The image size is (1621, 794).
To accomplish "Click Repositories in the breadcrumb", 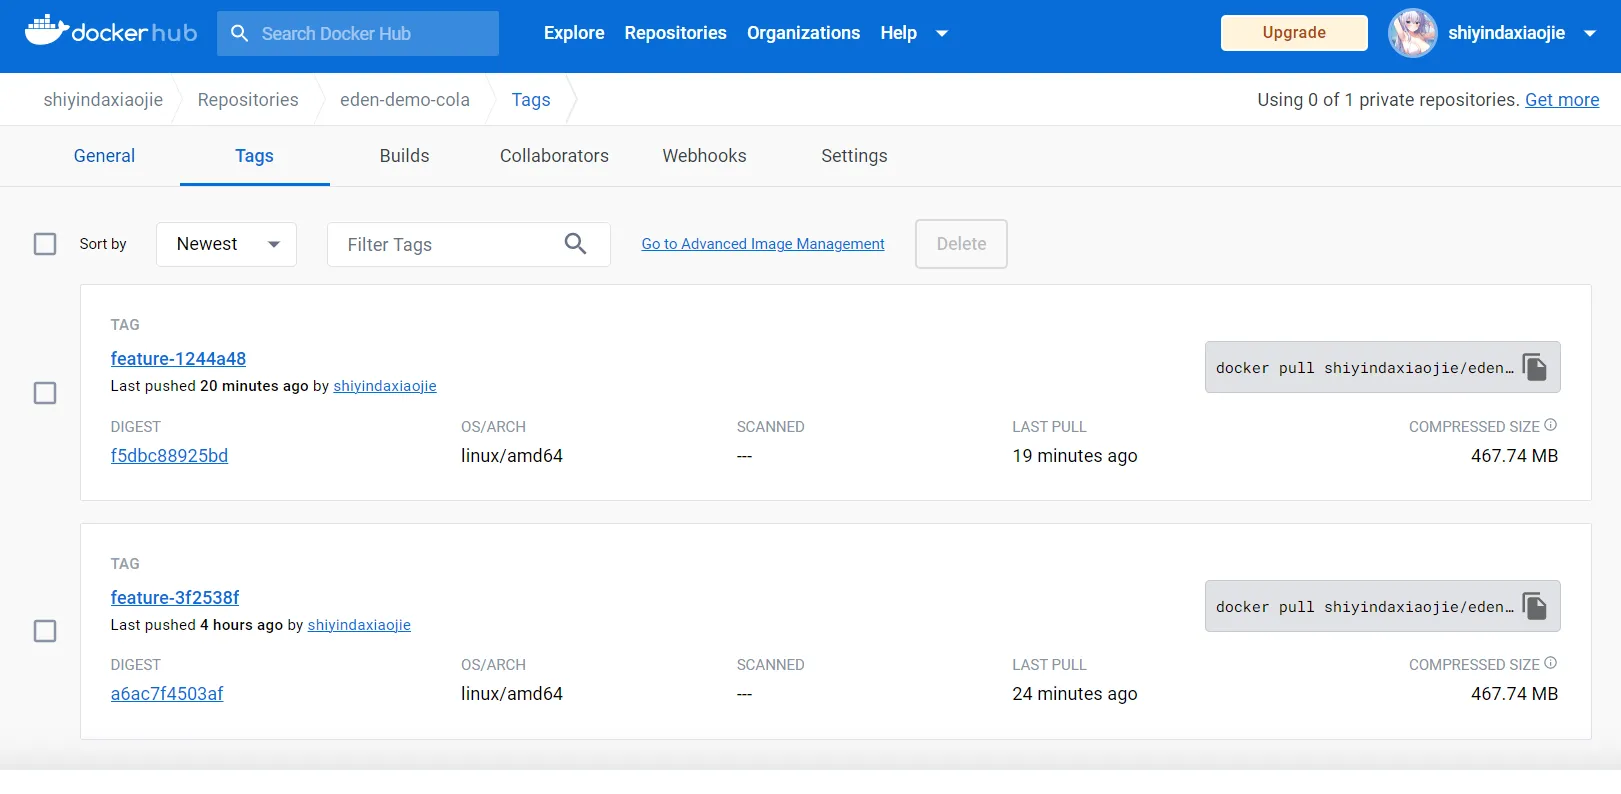I will [248, 100].
